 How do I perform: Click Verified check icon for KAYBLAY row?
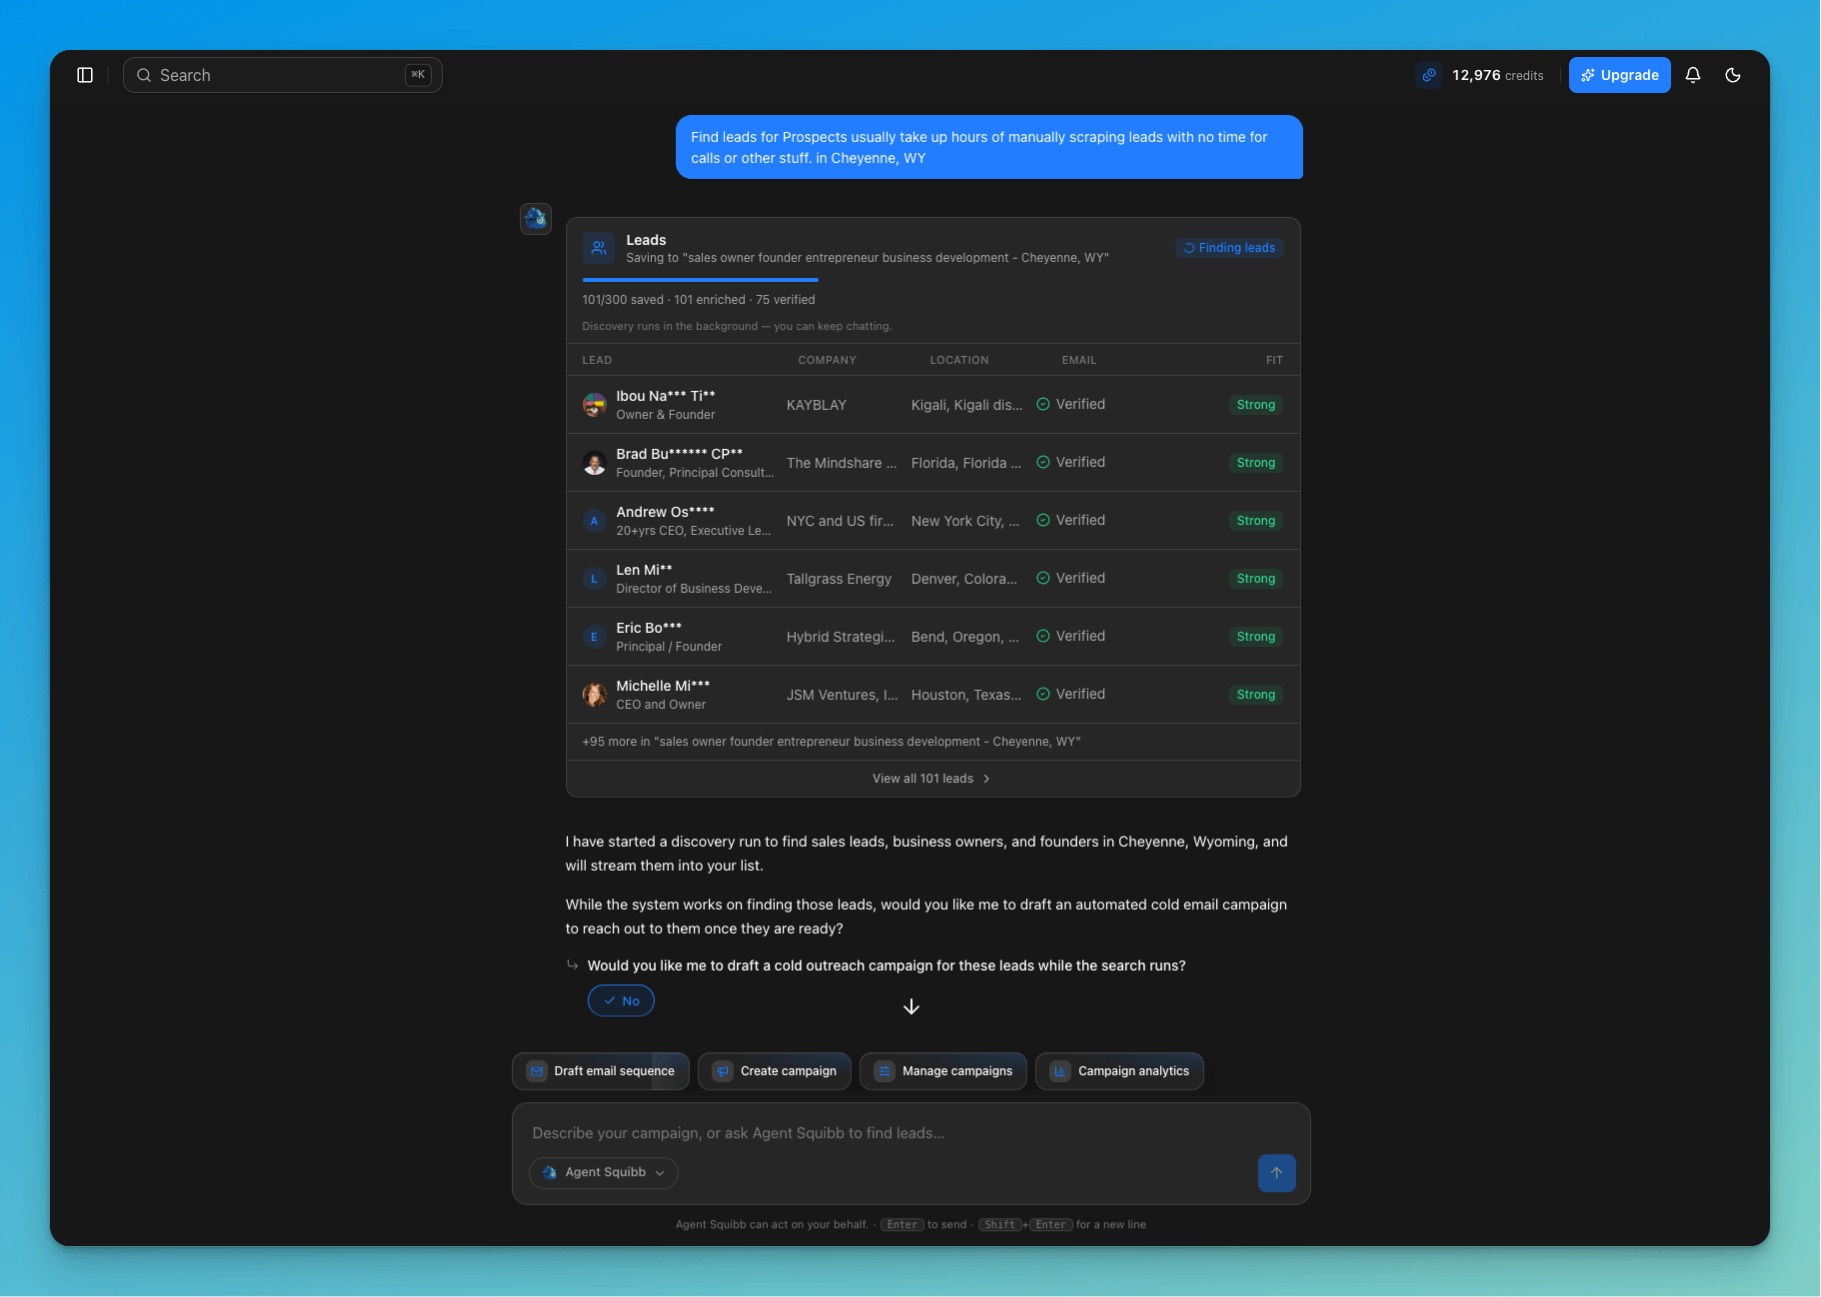(x=1043, y=404)
